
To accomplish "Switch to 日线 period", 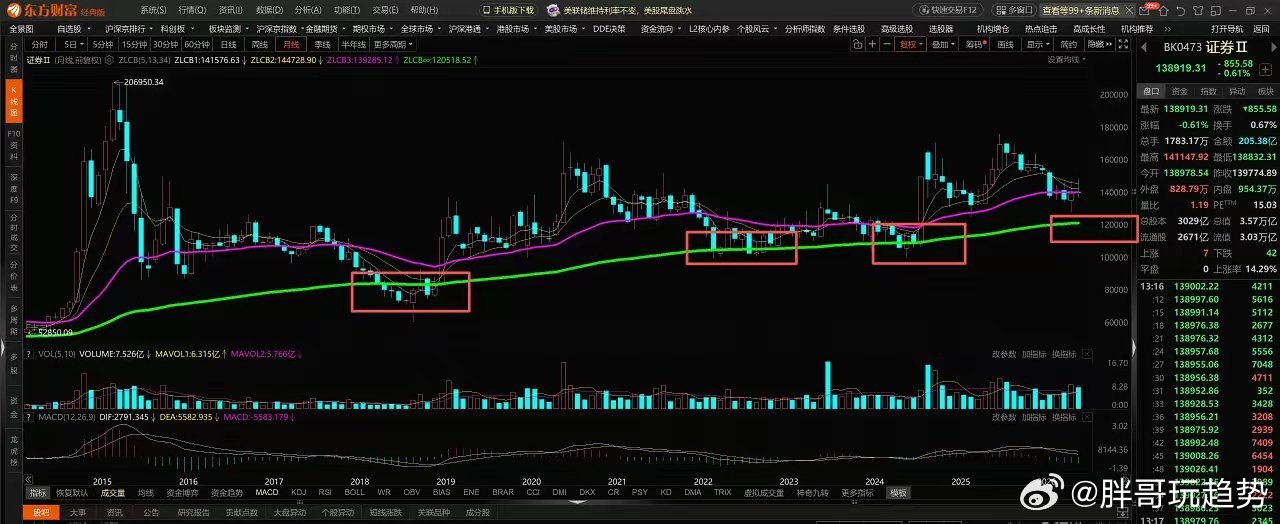I will click(x=229, y=45).
